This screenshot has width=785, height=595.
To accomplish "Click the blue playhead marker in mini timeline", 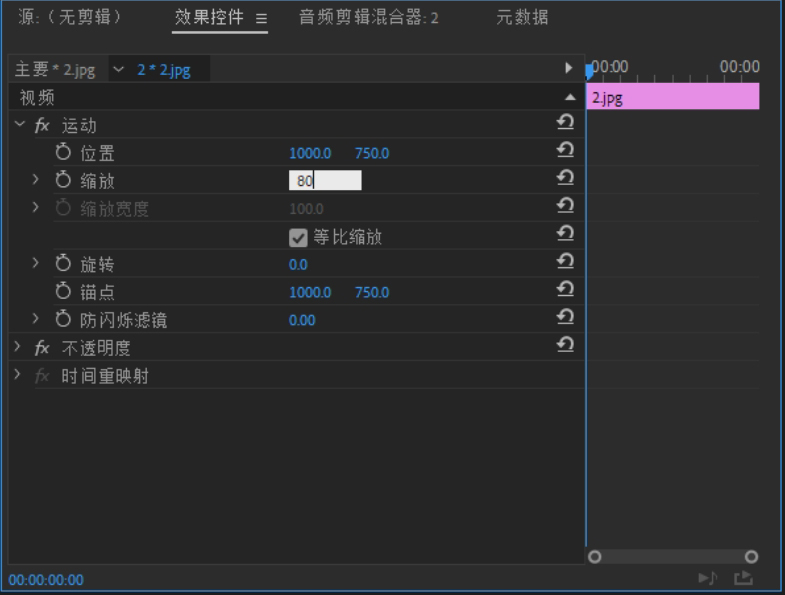I will (x=589, y=70).
